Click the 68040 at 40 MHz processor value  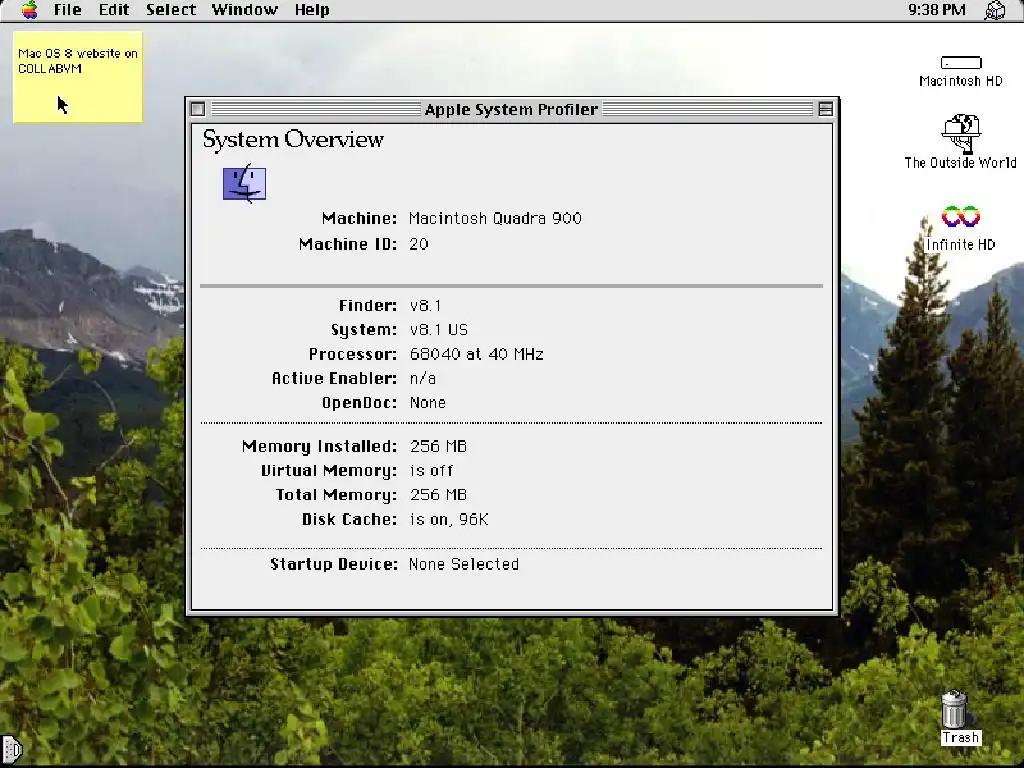click(477, 354)
